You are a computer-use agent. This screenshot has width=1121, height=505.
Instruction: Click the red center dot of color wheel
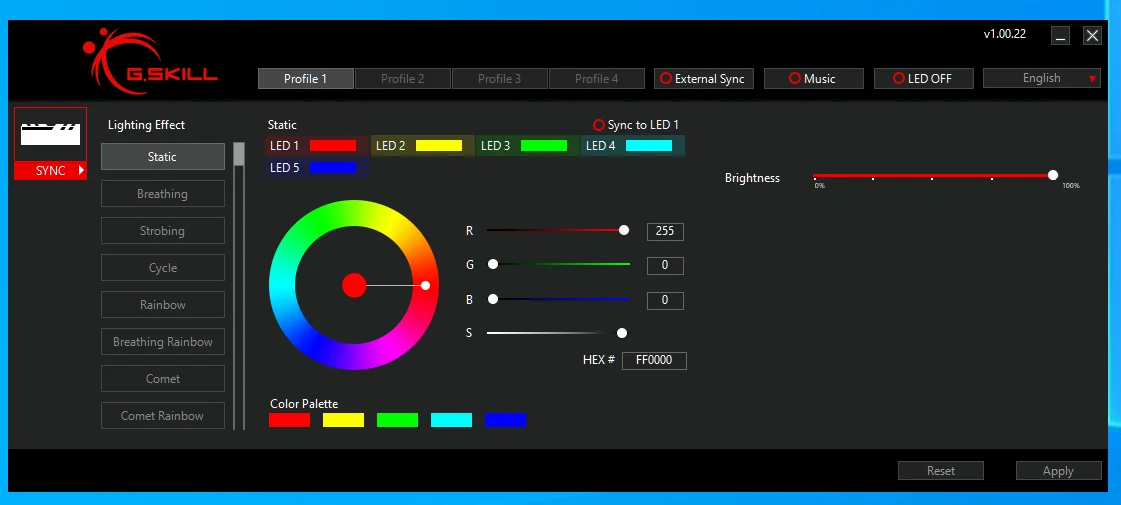click(x=354, y=285)
